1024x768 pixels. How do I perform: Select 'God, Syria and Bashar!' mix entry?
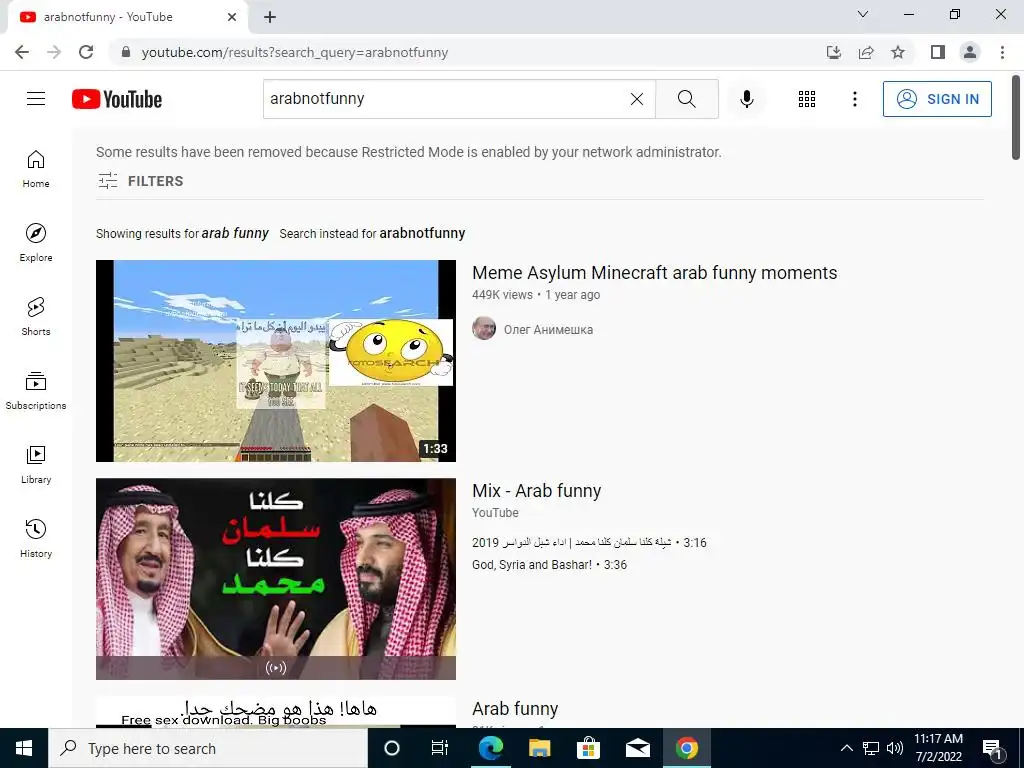coord(549,564)
